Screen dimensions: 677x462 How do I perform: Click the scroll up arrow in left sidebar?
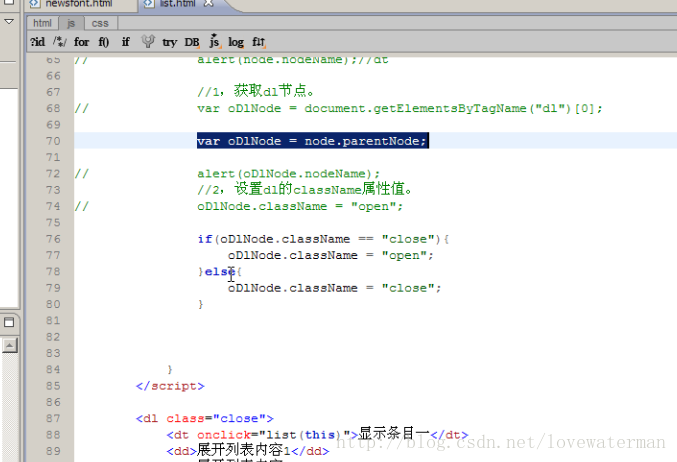[9, 345]
